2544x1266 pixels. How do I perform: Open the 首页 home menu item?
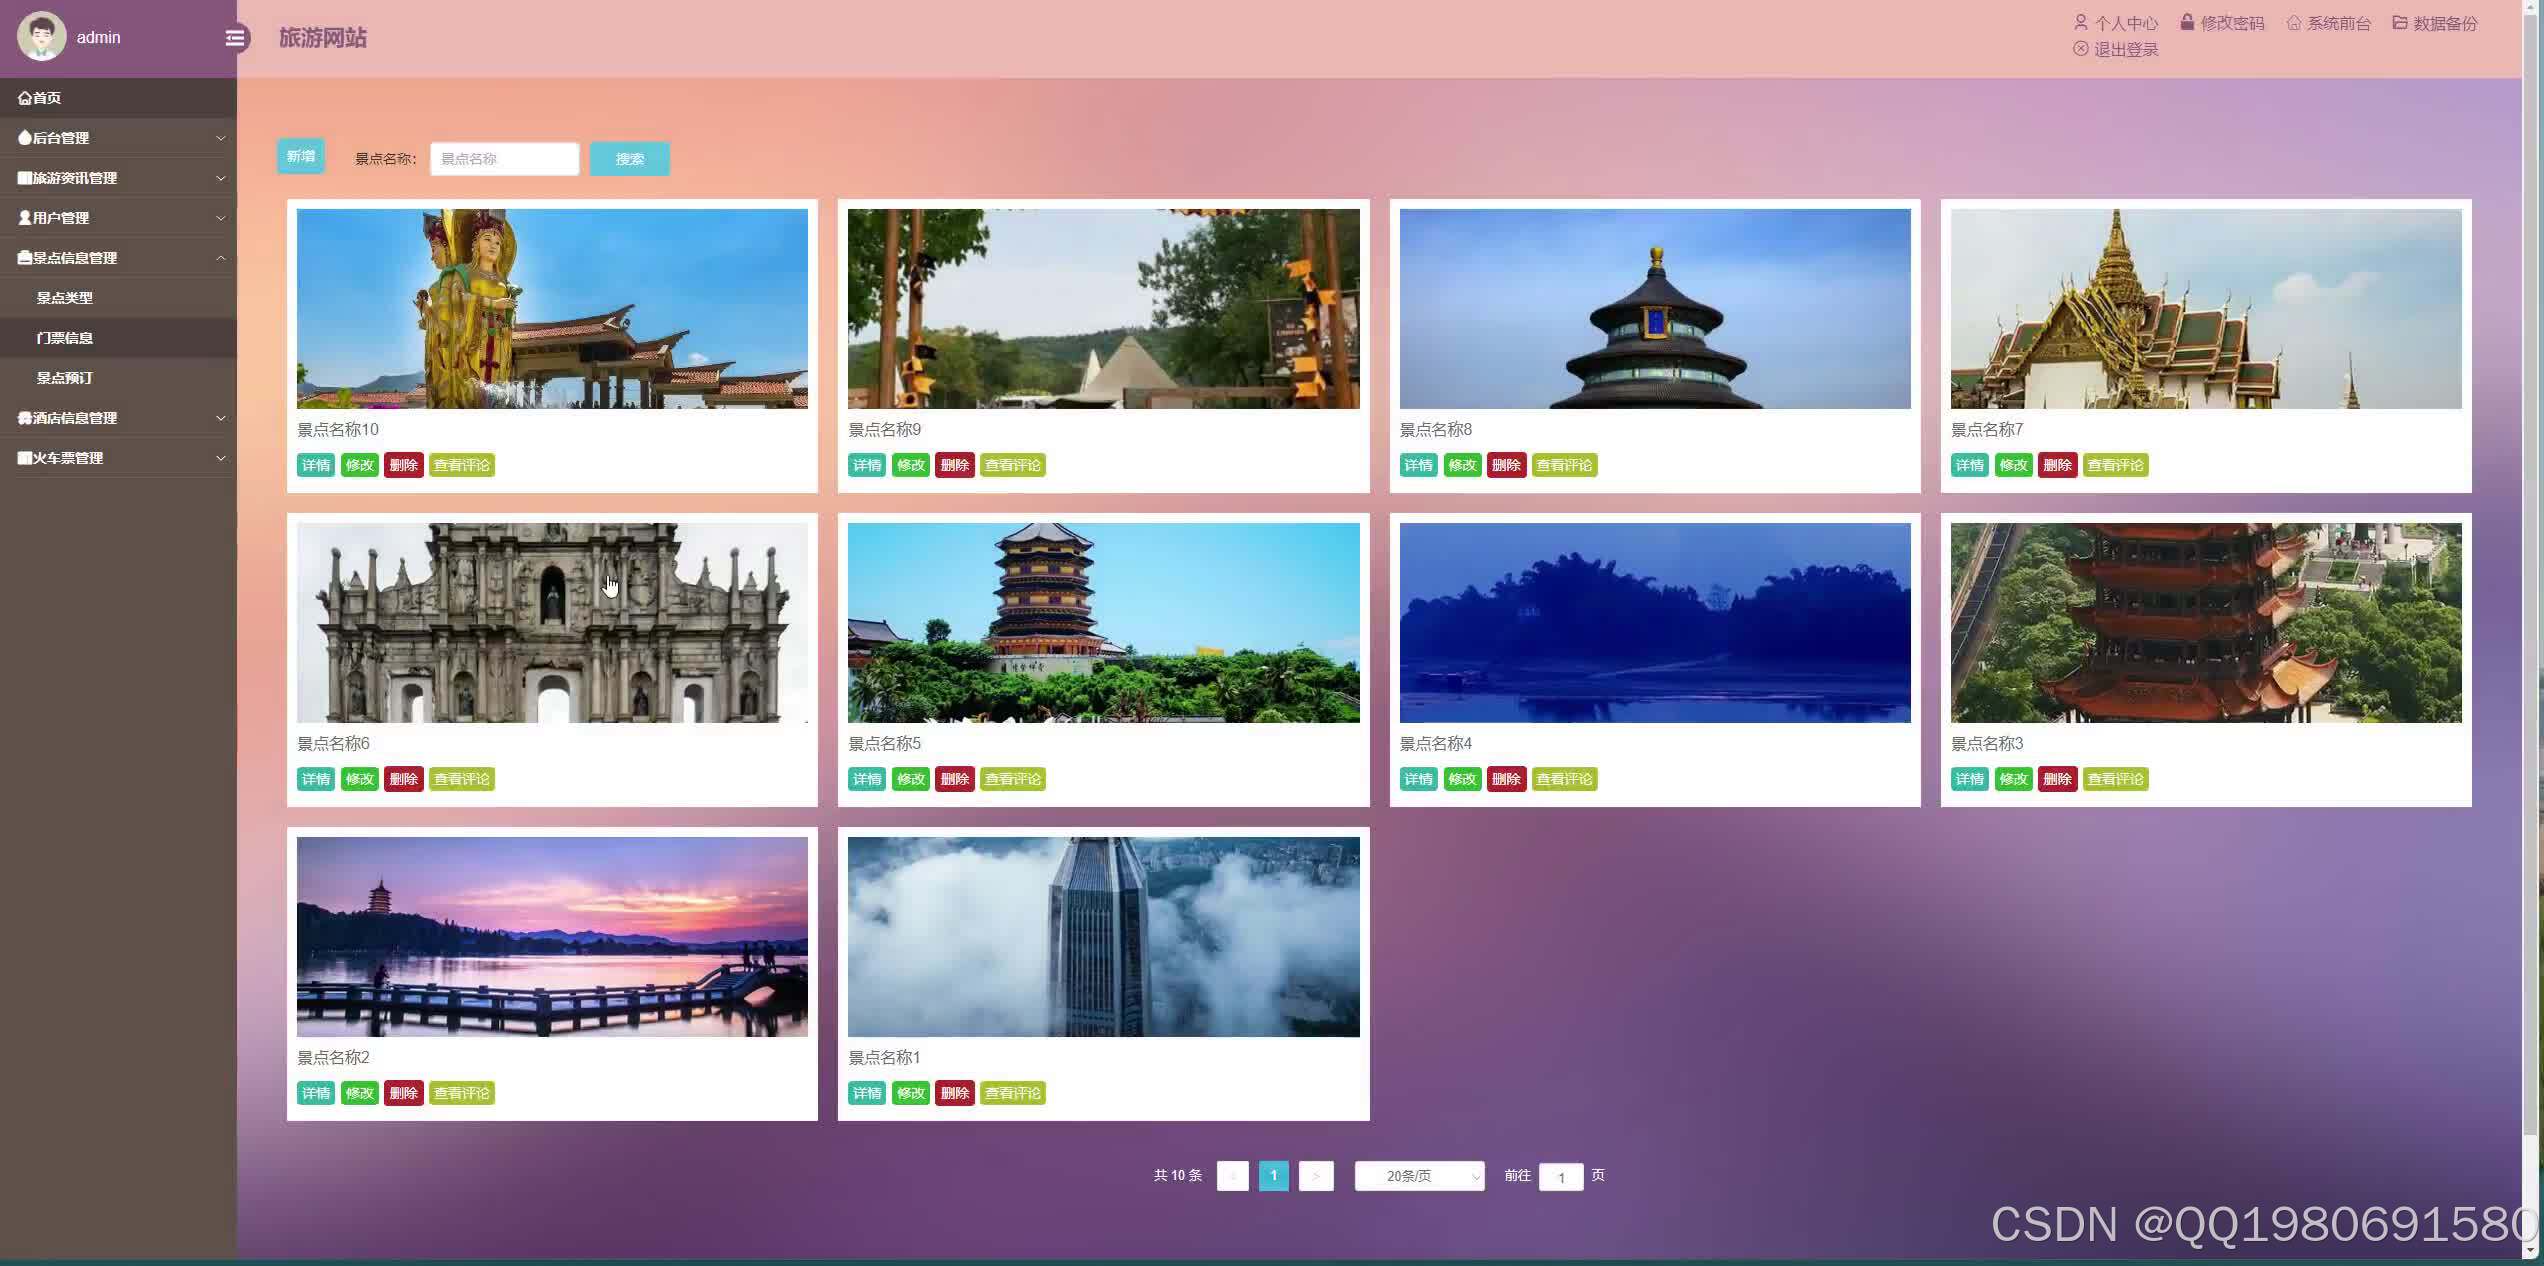click(x=40, y=98)
